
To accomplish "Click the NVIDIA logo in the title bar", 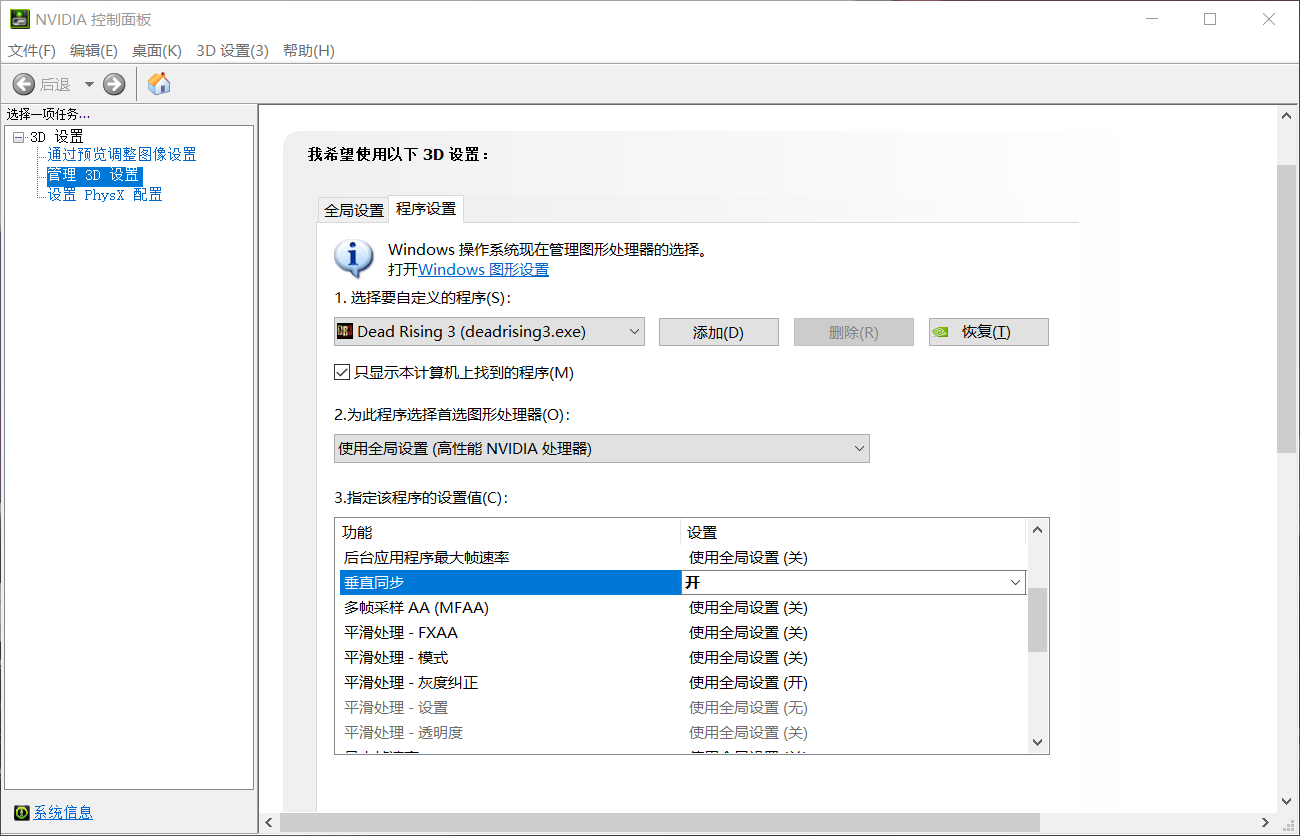I will click(19, 19).
